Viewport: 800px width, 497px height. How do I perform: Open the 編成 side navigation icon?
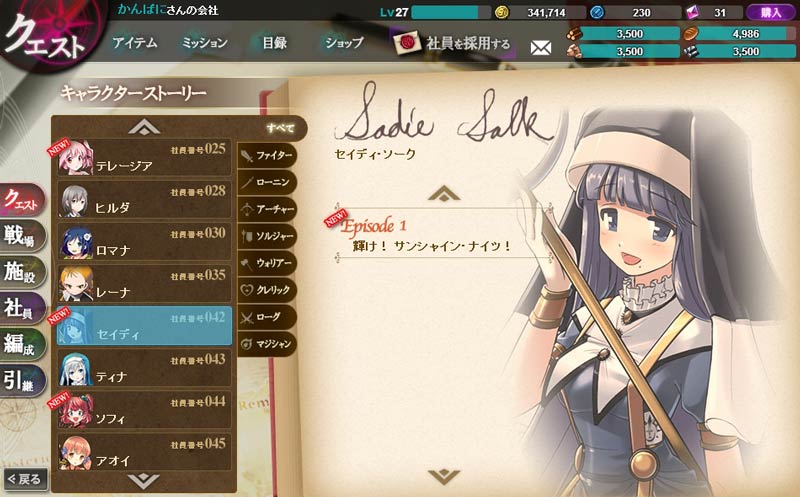22,344
